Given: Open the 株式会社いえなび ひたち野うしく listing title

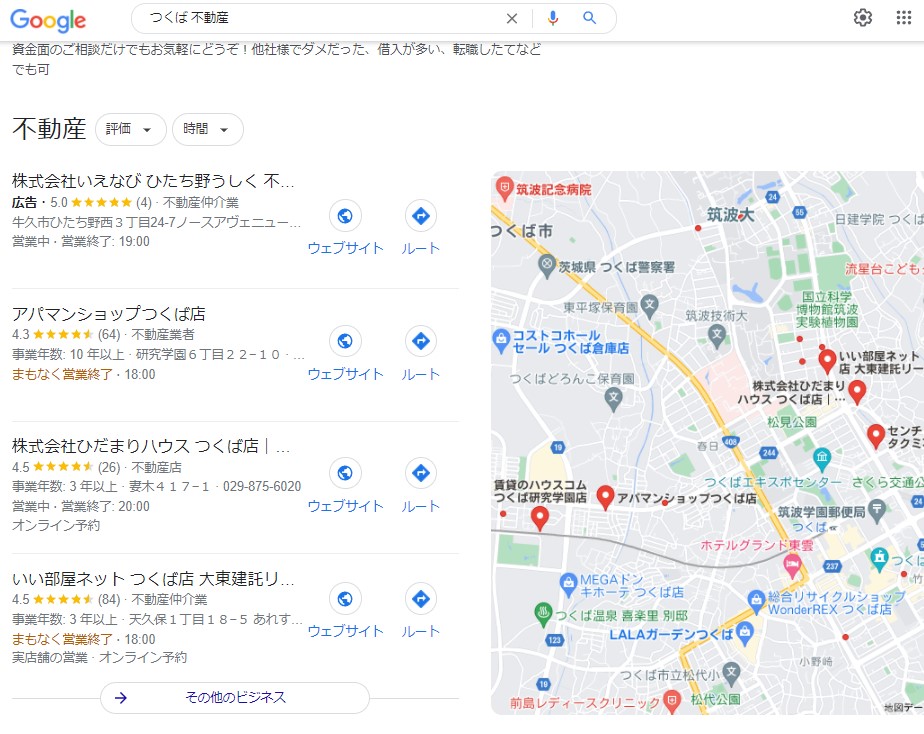Looking at the screenshot, I should (x=153, y=181).
